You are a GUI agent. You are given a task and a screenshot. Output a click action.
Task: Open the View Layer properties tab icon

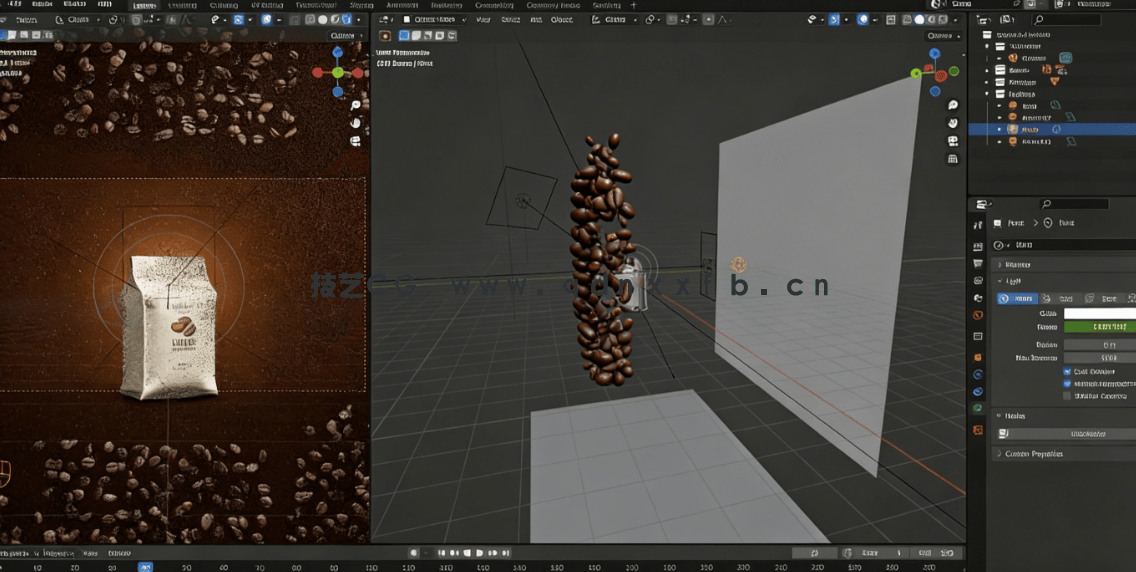pos(978,280)
